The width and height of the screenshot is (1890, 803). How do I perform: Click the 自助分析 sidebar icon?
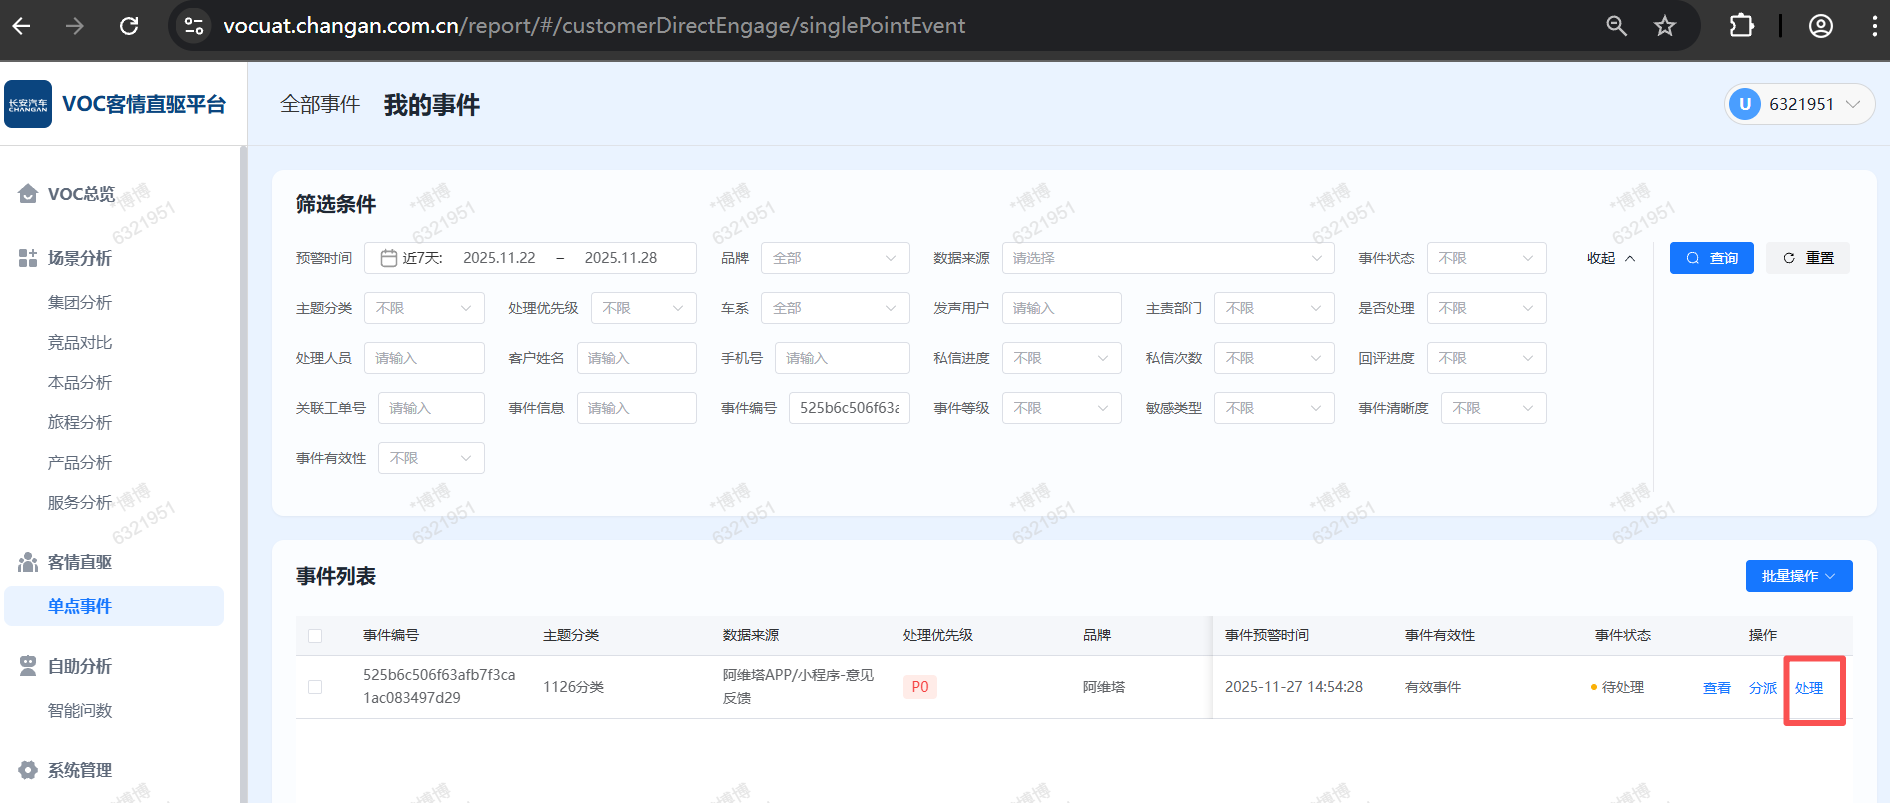coord(28,666)
